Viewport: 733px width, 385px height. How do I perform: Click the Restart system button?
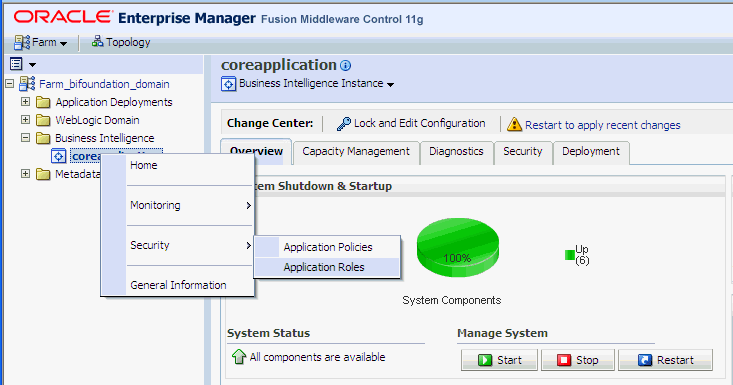(666, 360)
